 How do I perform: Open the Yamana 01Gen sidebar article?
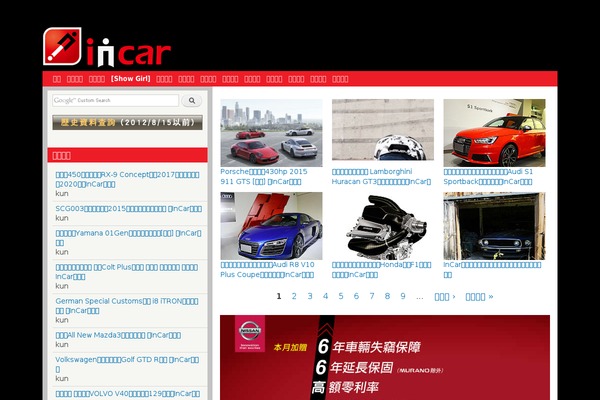[x=129, y=238]
